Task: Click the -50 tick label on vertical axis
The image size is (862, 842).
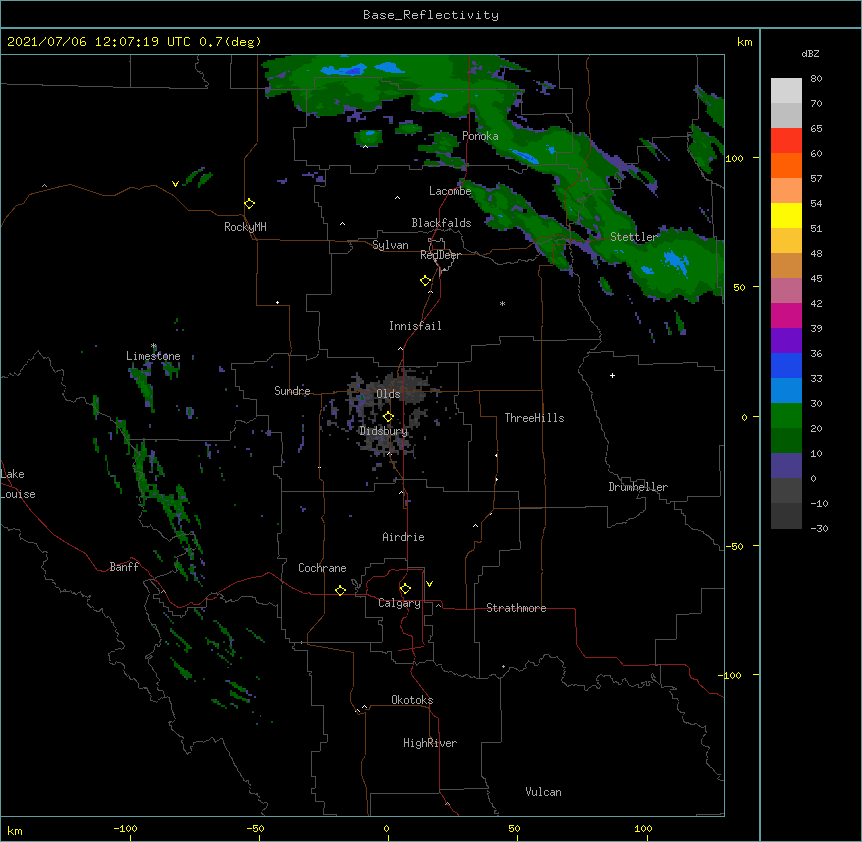Action: [734, 546]
